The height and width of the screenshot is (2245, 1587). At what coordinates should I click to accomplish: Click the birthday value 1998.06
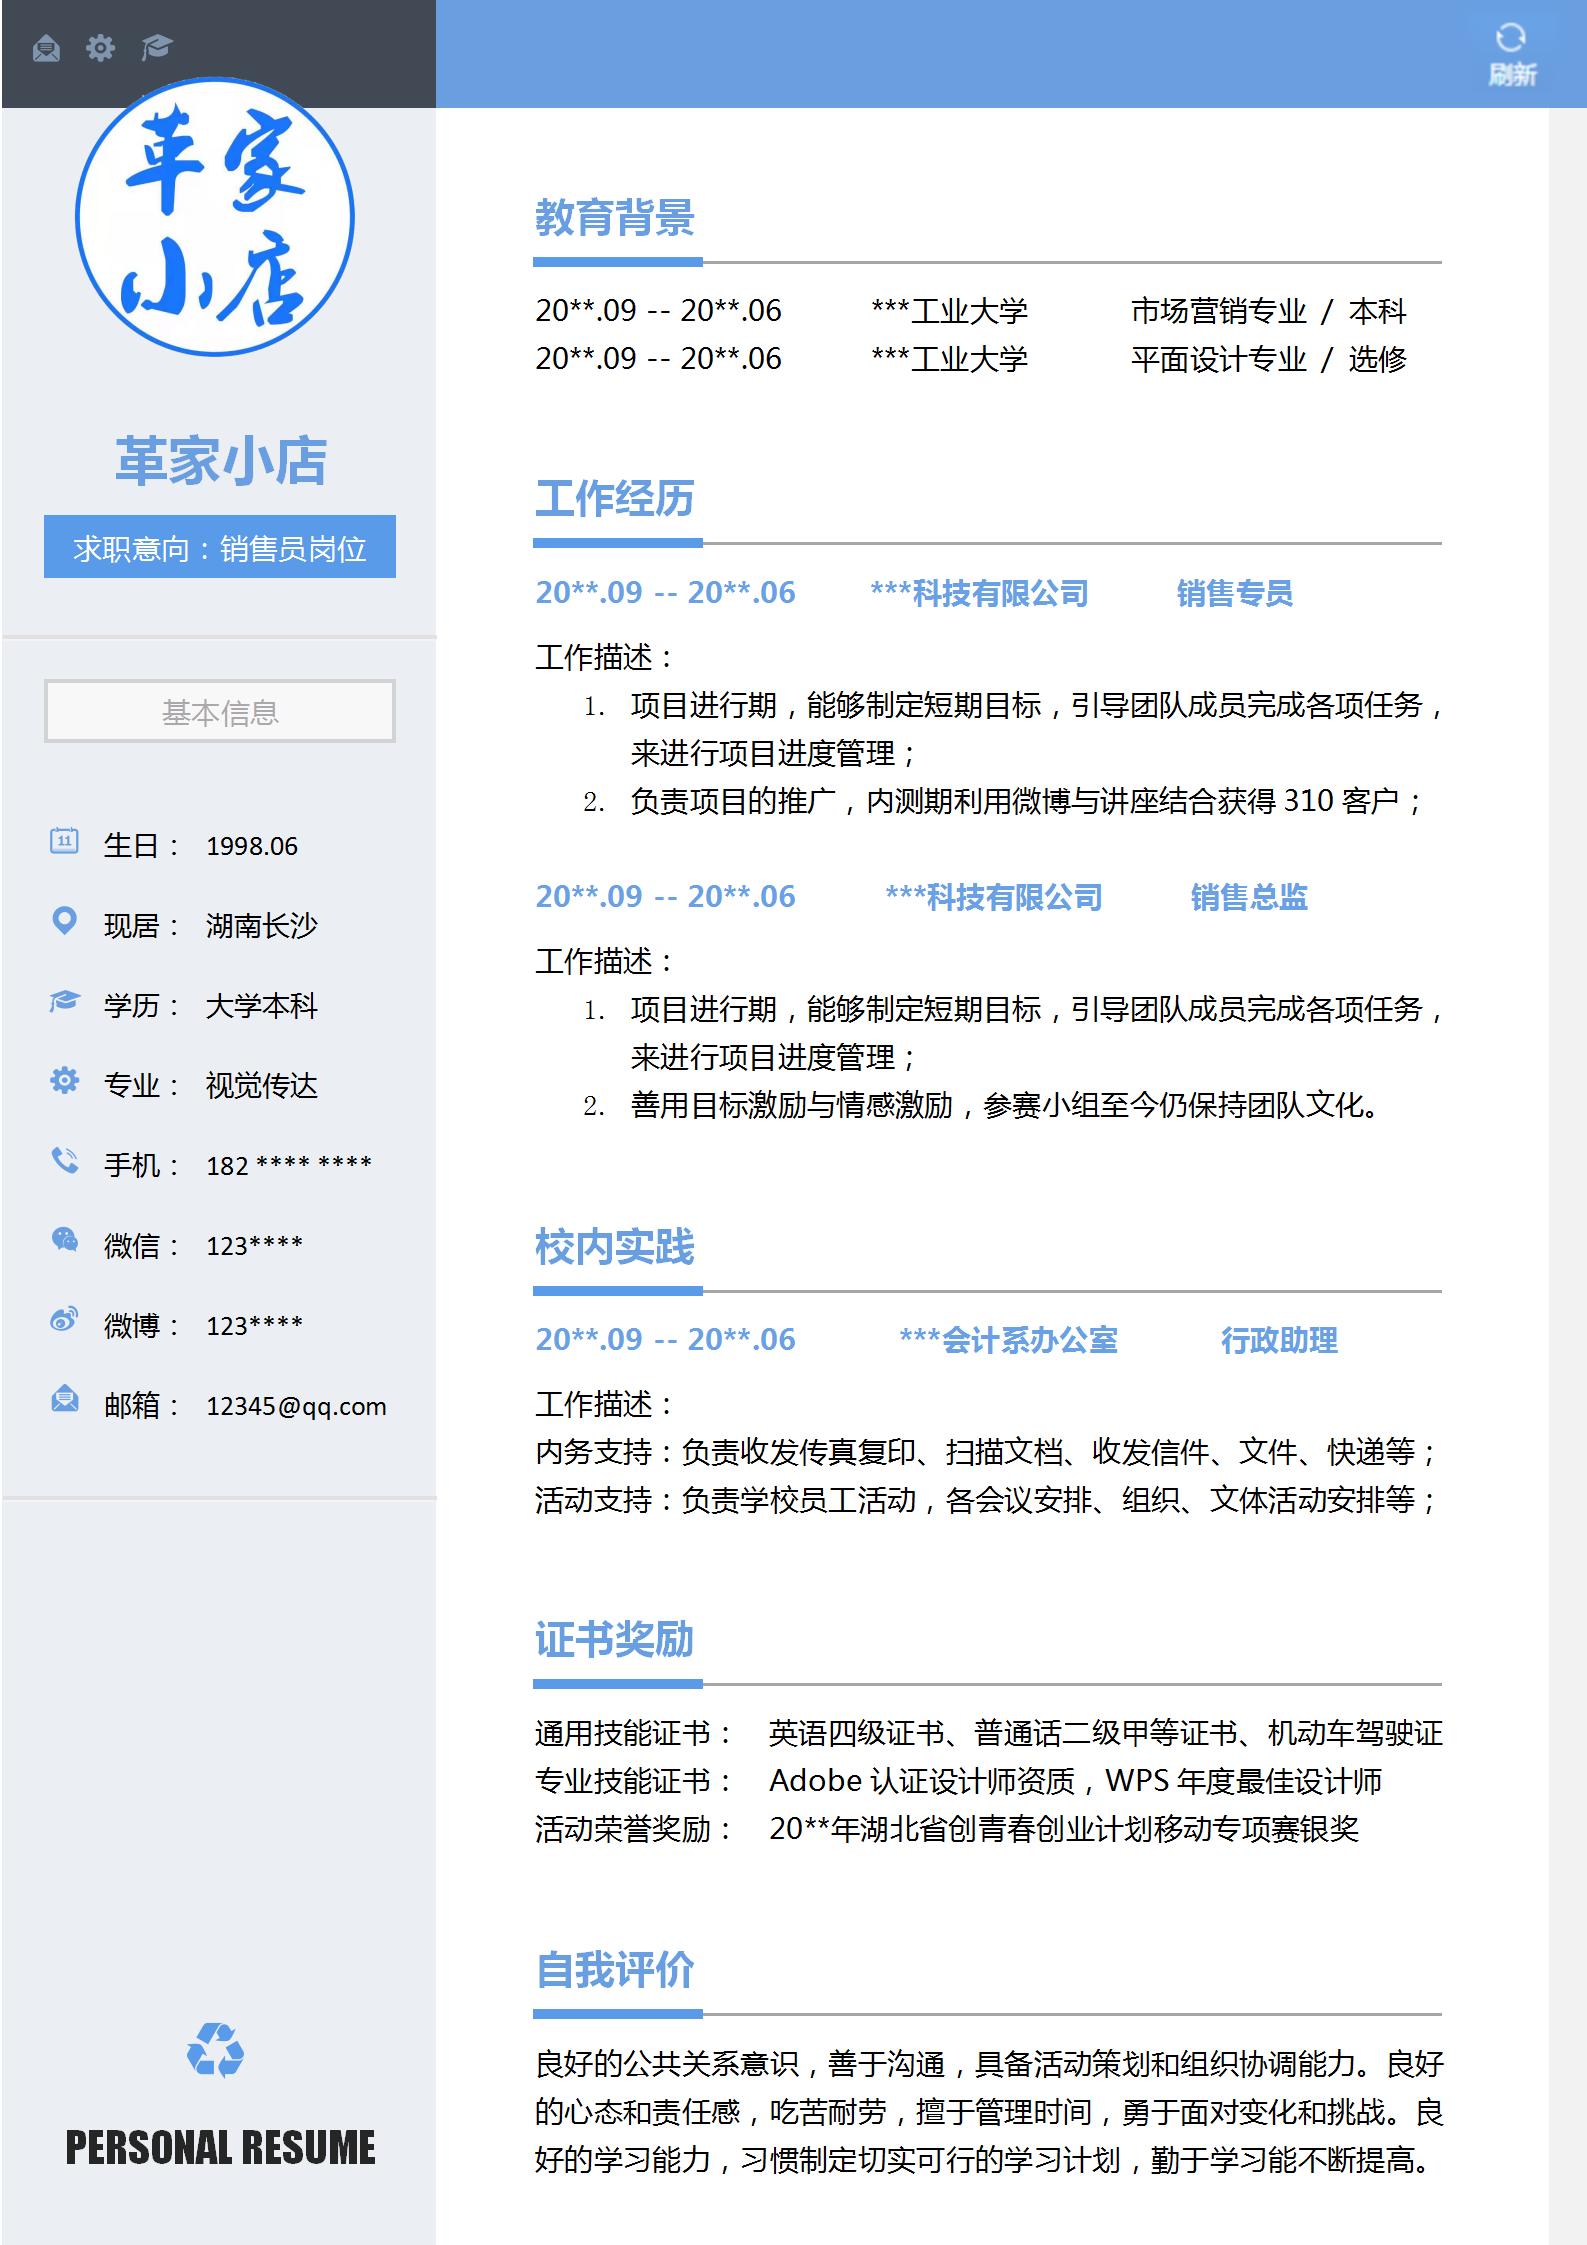[252, 846]
